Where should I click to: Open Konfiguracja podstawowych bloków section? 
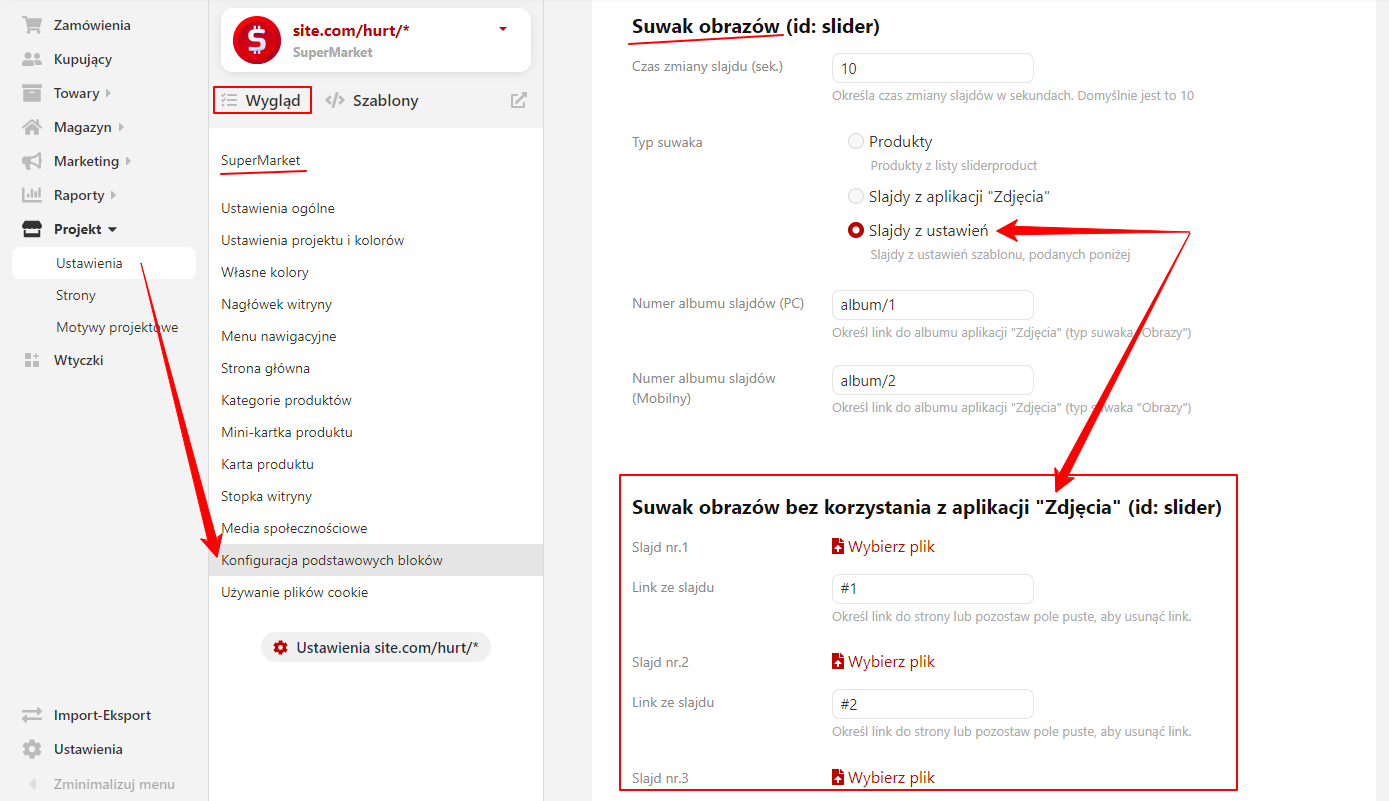pyautogui.click(x=376, y=560)
